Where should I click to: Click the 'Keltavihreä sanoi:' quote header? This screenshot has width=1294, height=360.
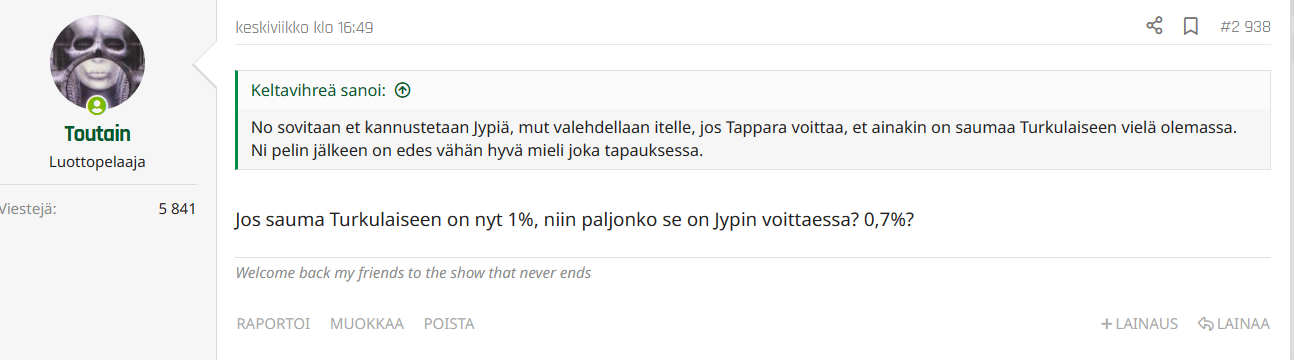click(317, 91)
